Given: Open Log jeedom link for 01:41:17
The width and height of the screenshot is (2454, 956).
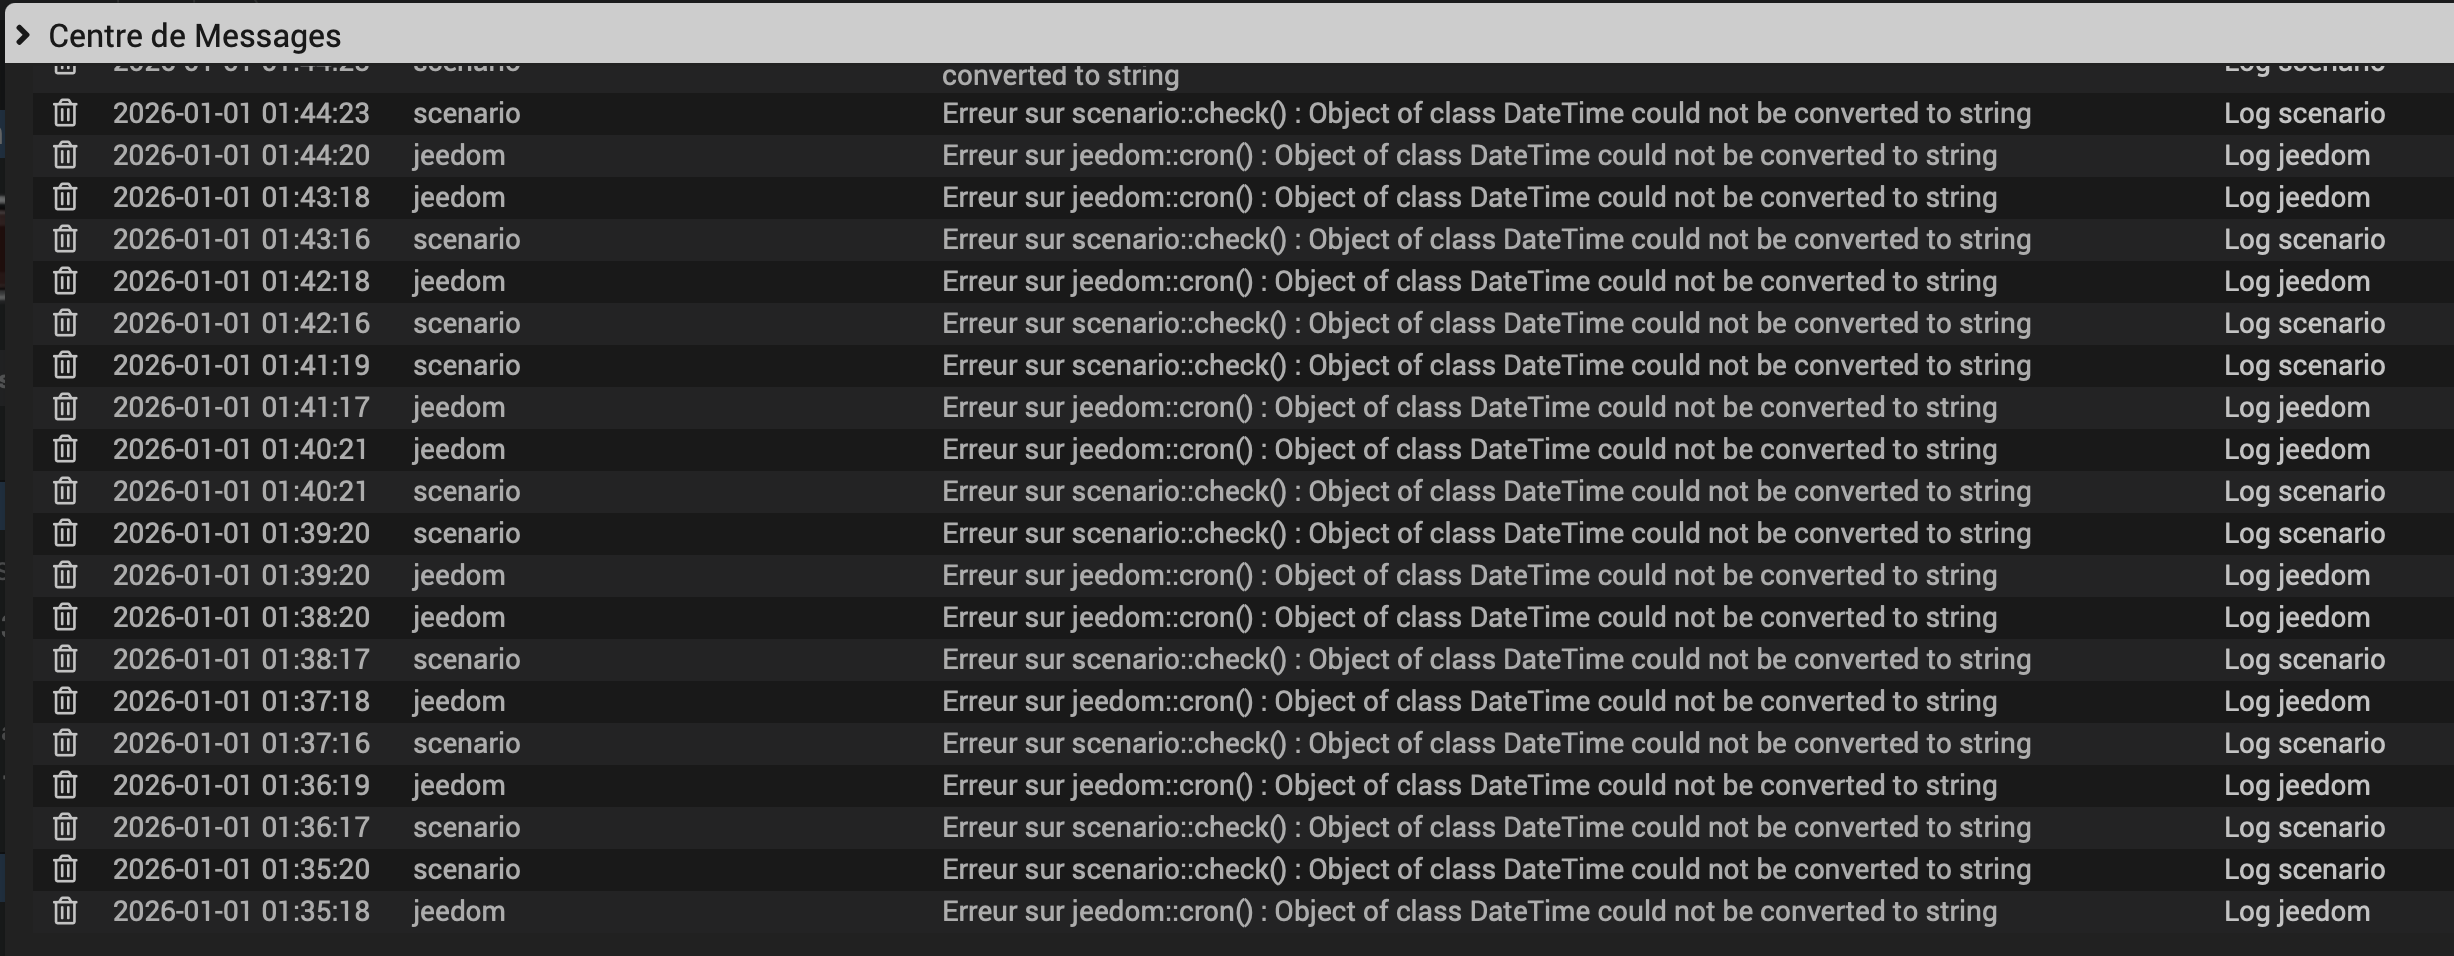Looking at the screenshot, I should (x=2296, y=407).
